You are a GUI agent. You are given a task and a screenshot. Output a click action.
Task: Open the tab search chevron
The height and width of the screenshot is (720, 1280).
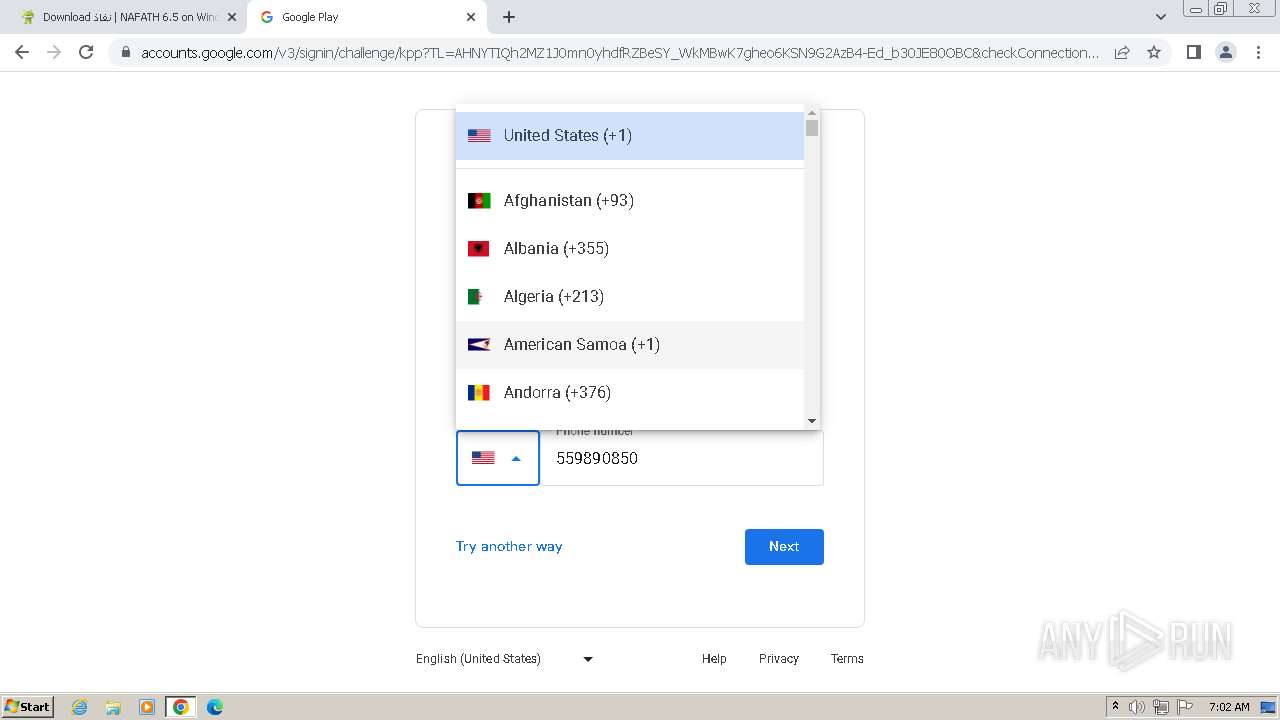(x=1160, y=17)
